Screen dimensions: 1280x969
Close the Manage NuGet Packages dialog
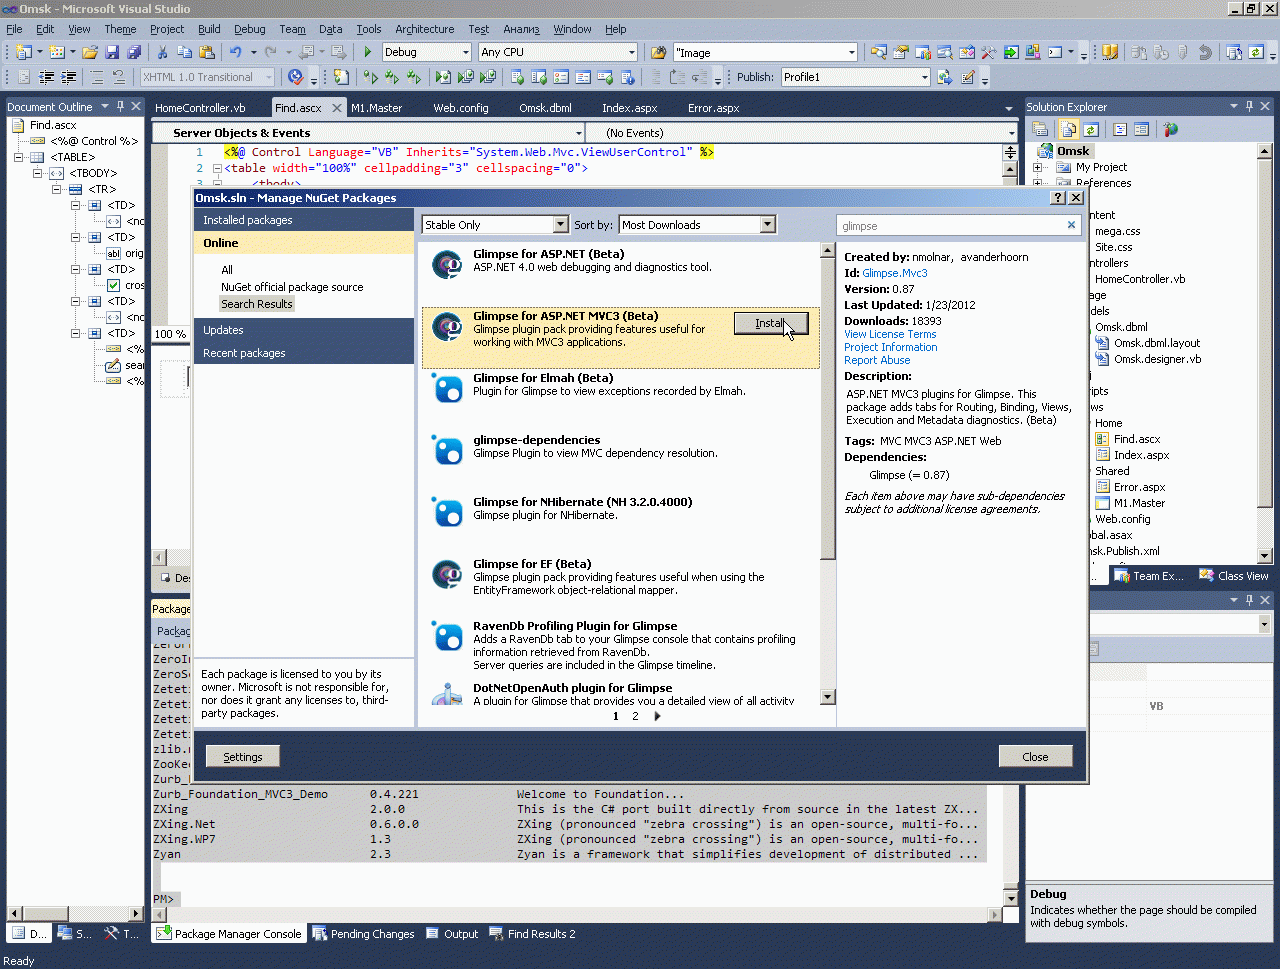(x=1035, y=757)
